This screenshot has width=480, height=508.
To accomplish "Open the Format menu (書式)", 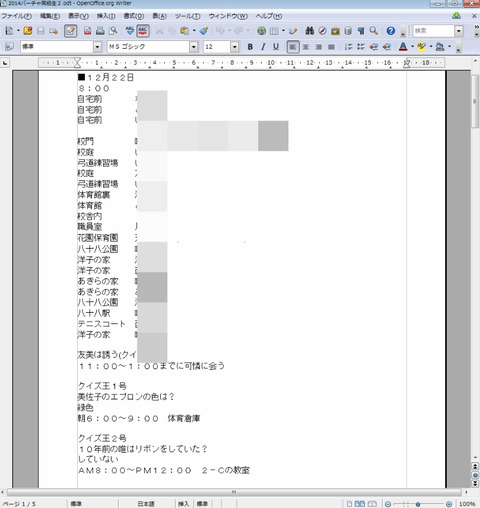I will pyautogui.click(x=134, y=16).
